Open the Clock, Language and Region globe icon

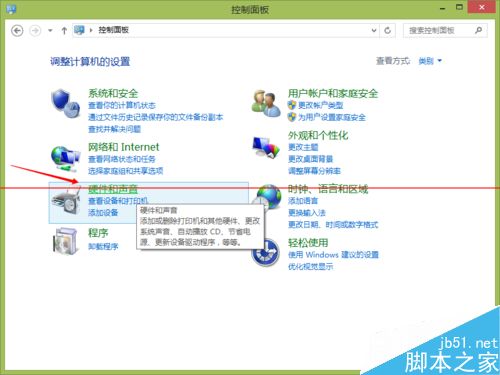[267, 197]
